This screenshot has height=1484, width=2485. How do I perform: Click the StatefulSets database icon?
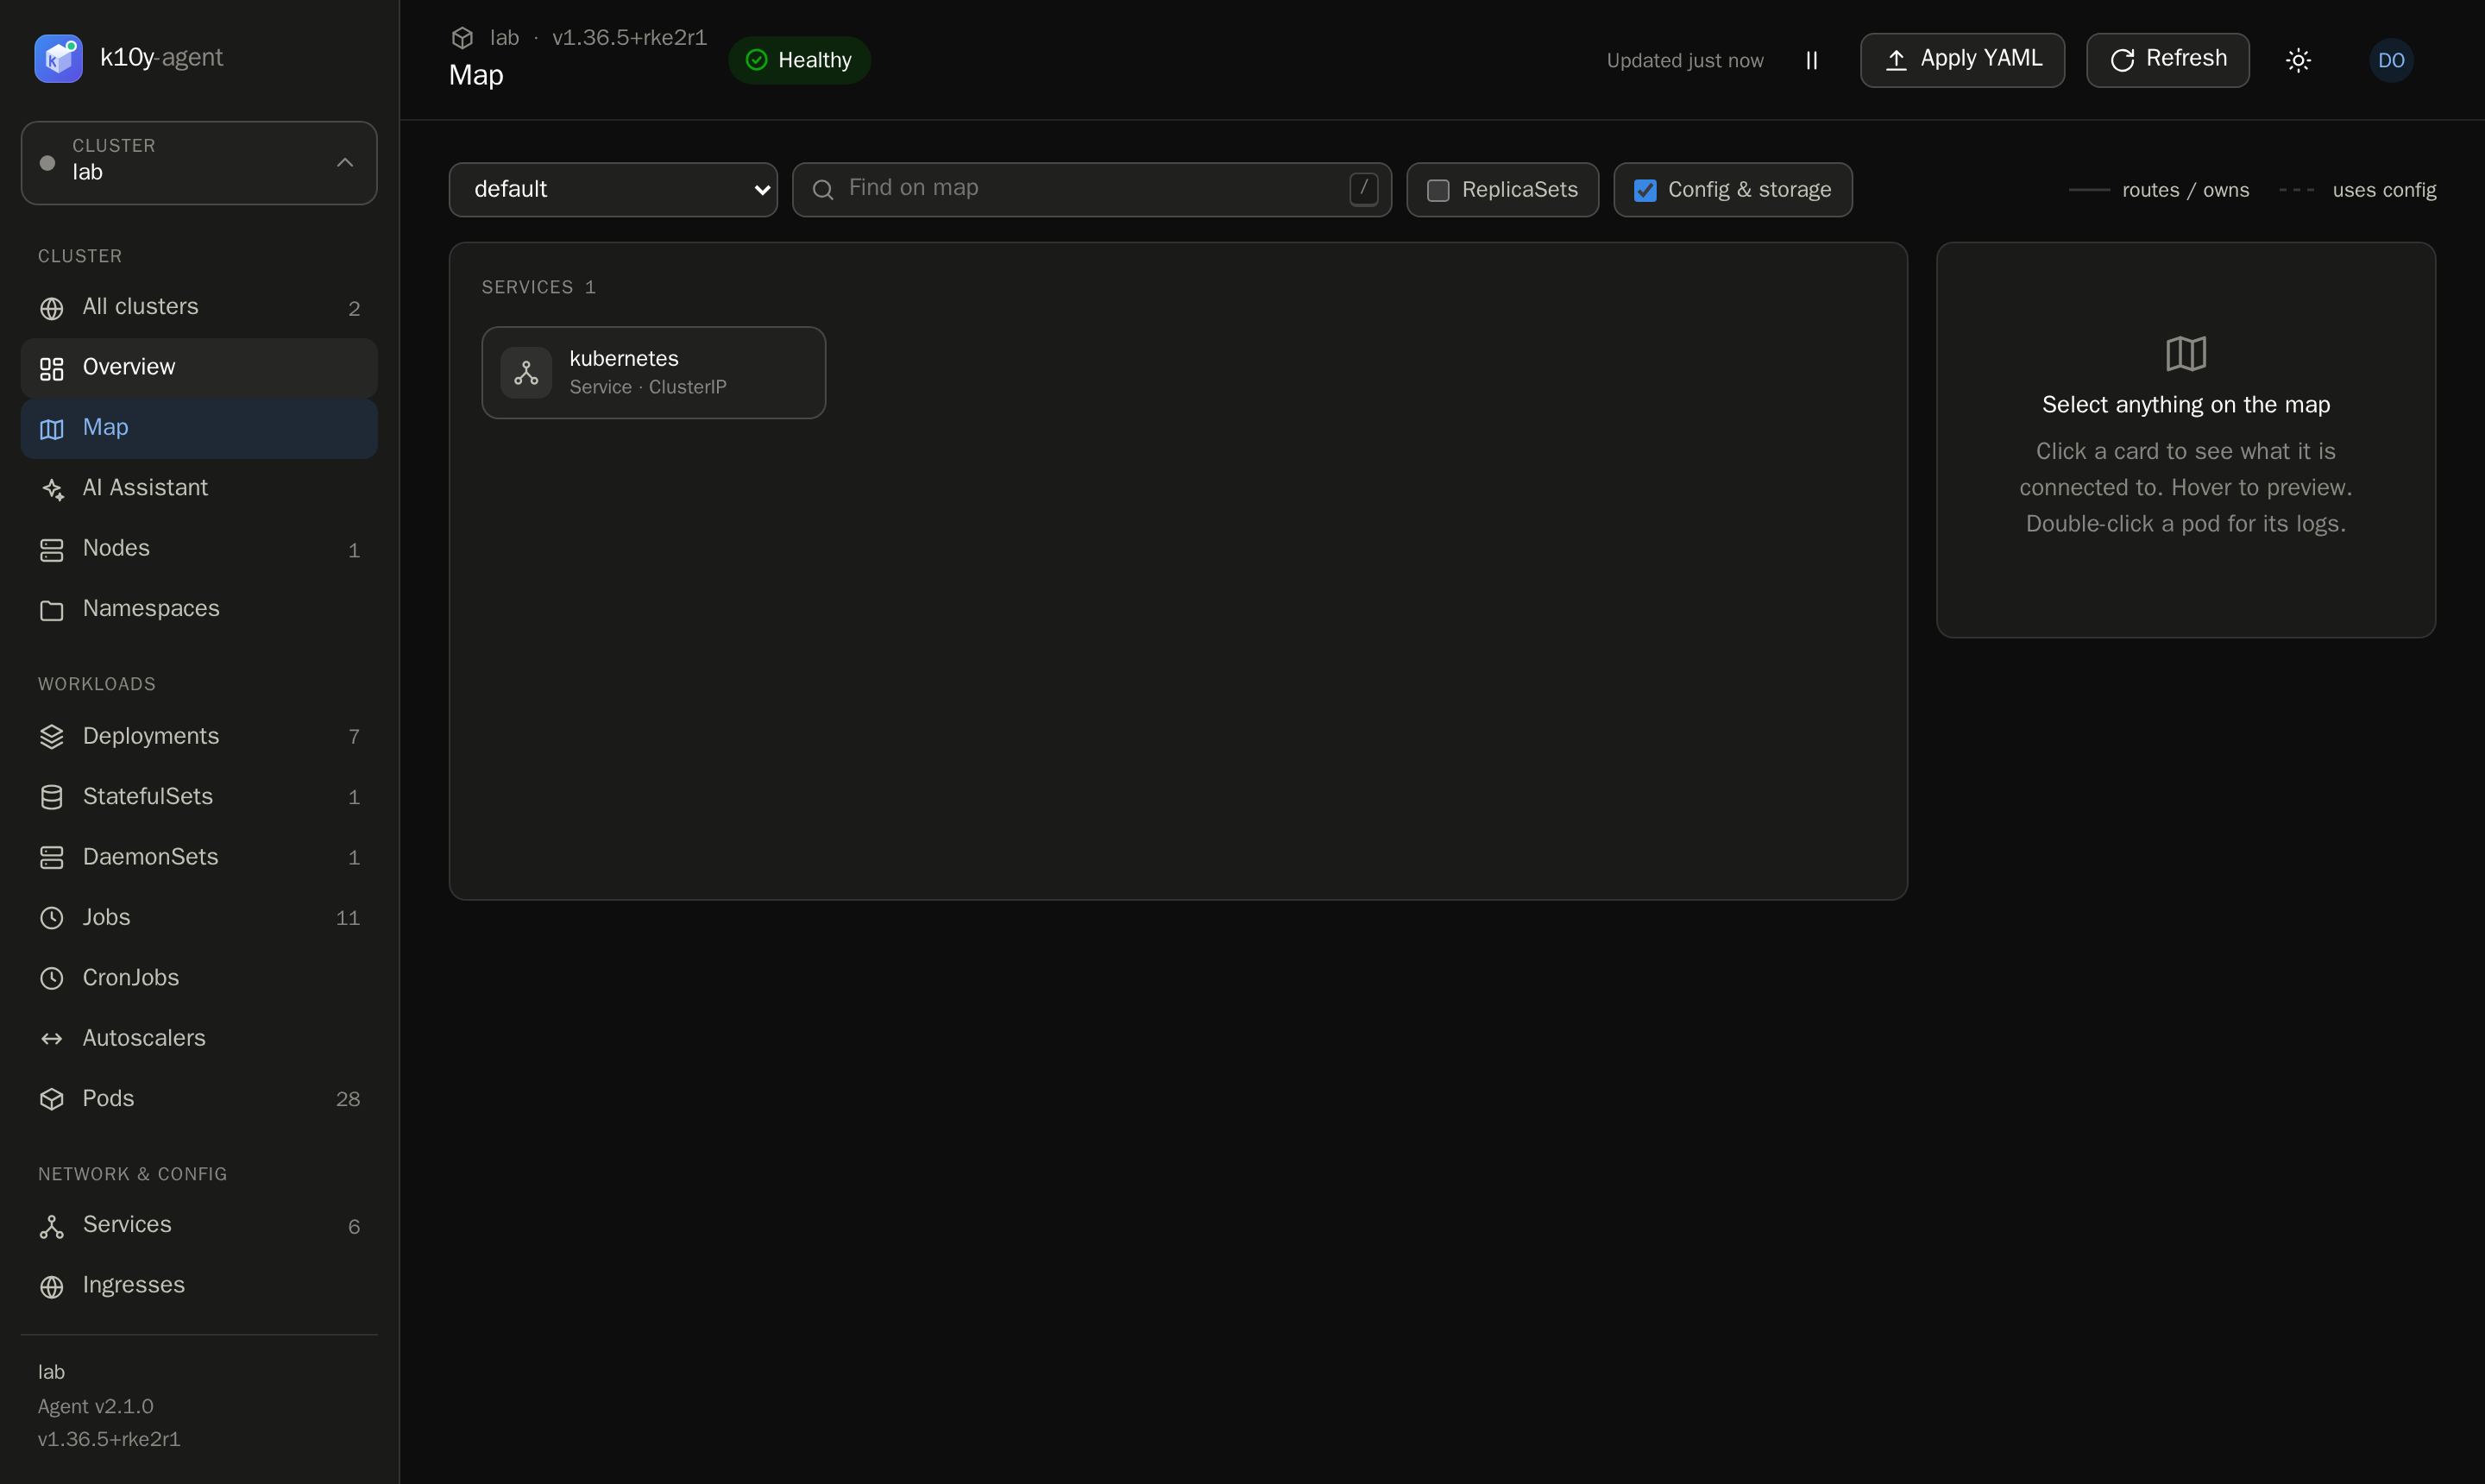pyautogui.click(x=52, y=797)
